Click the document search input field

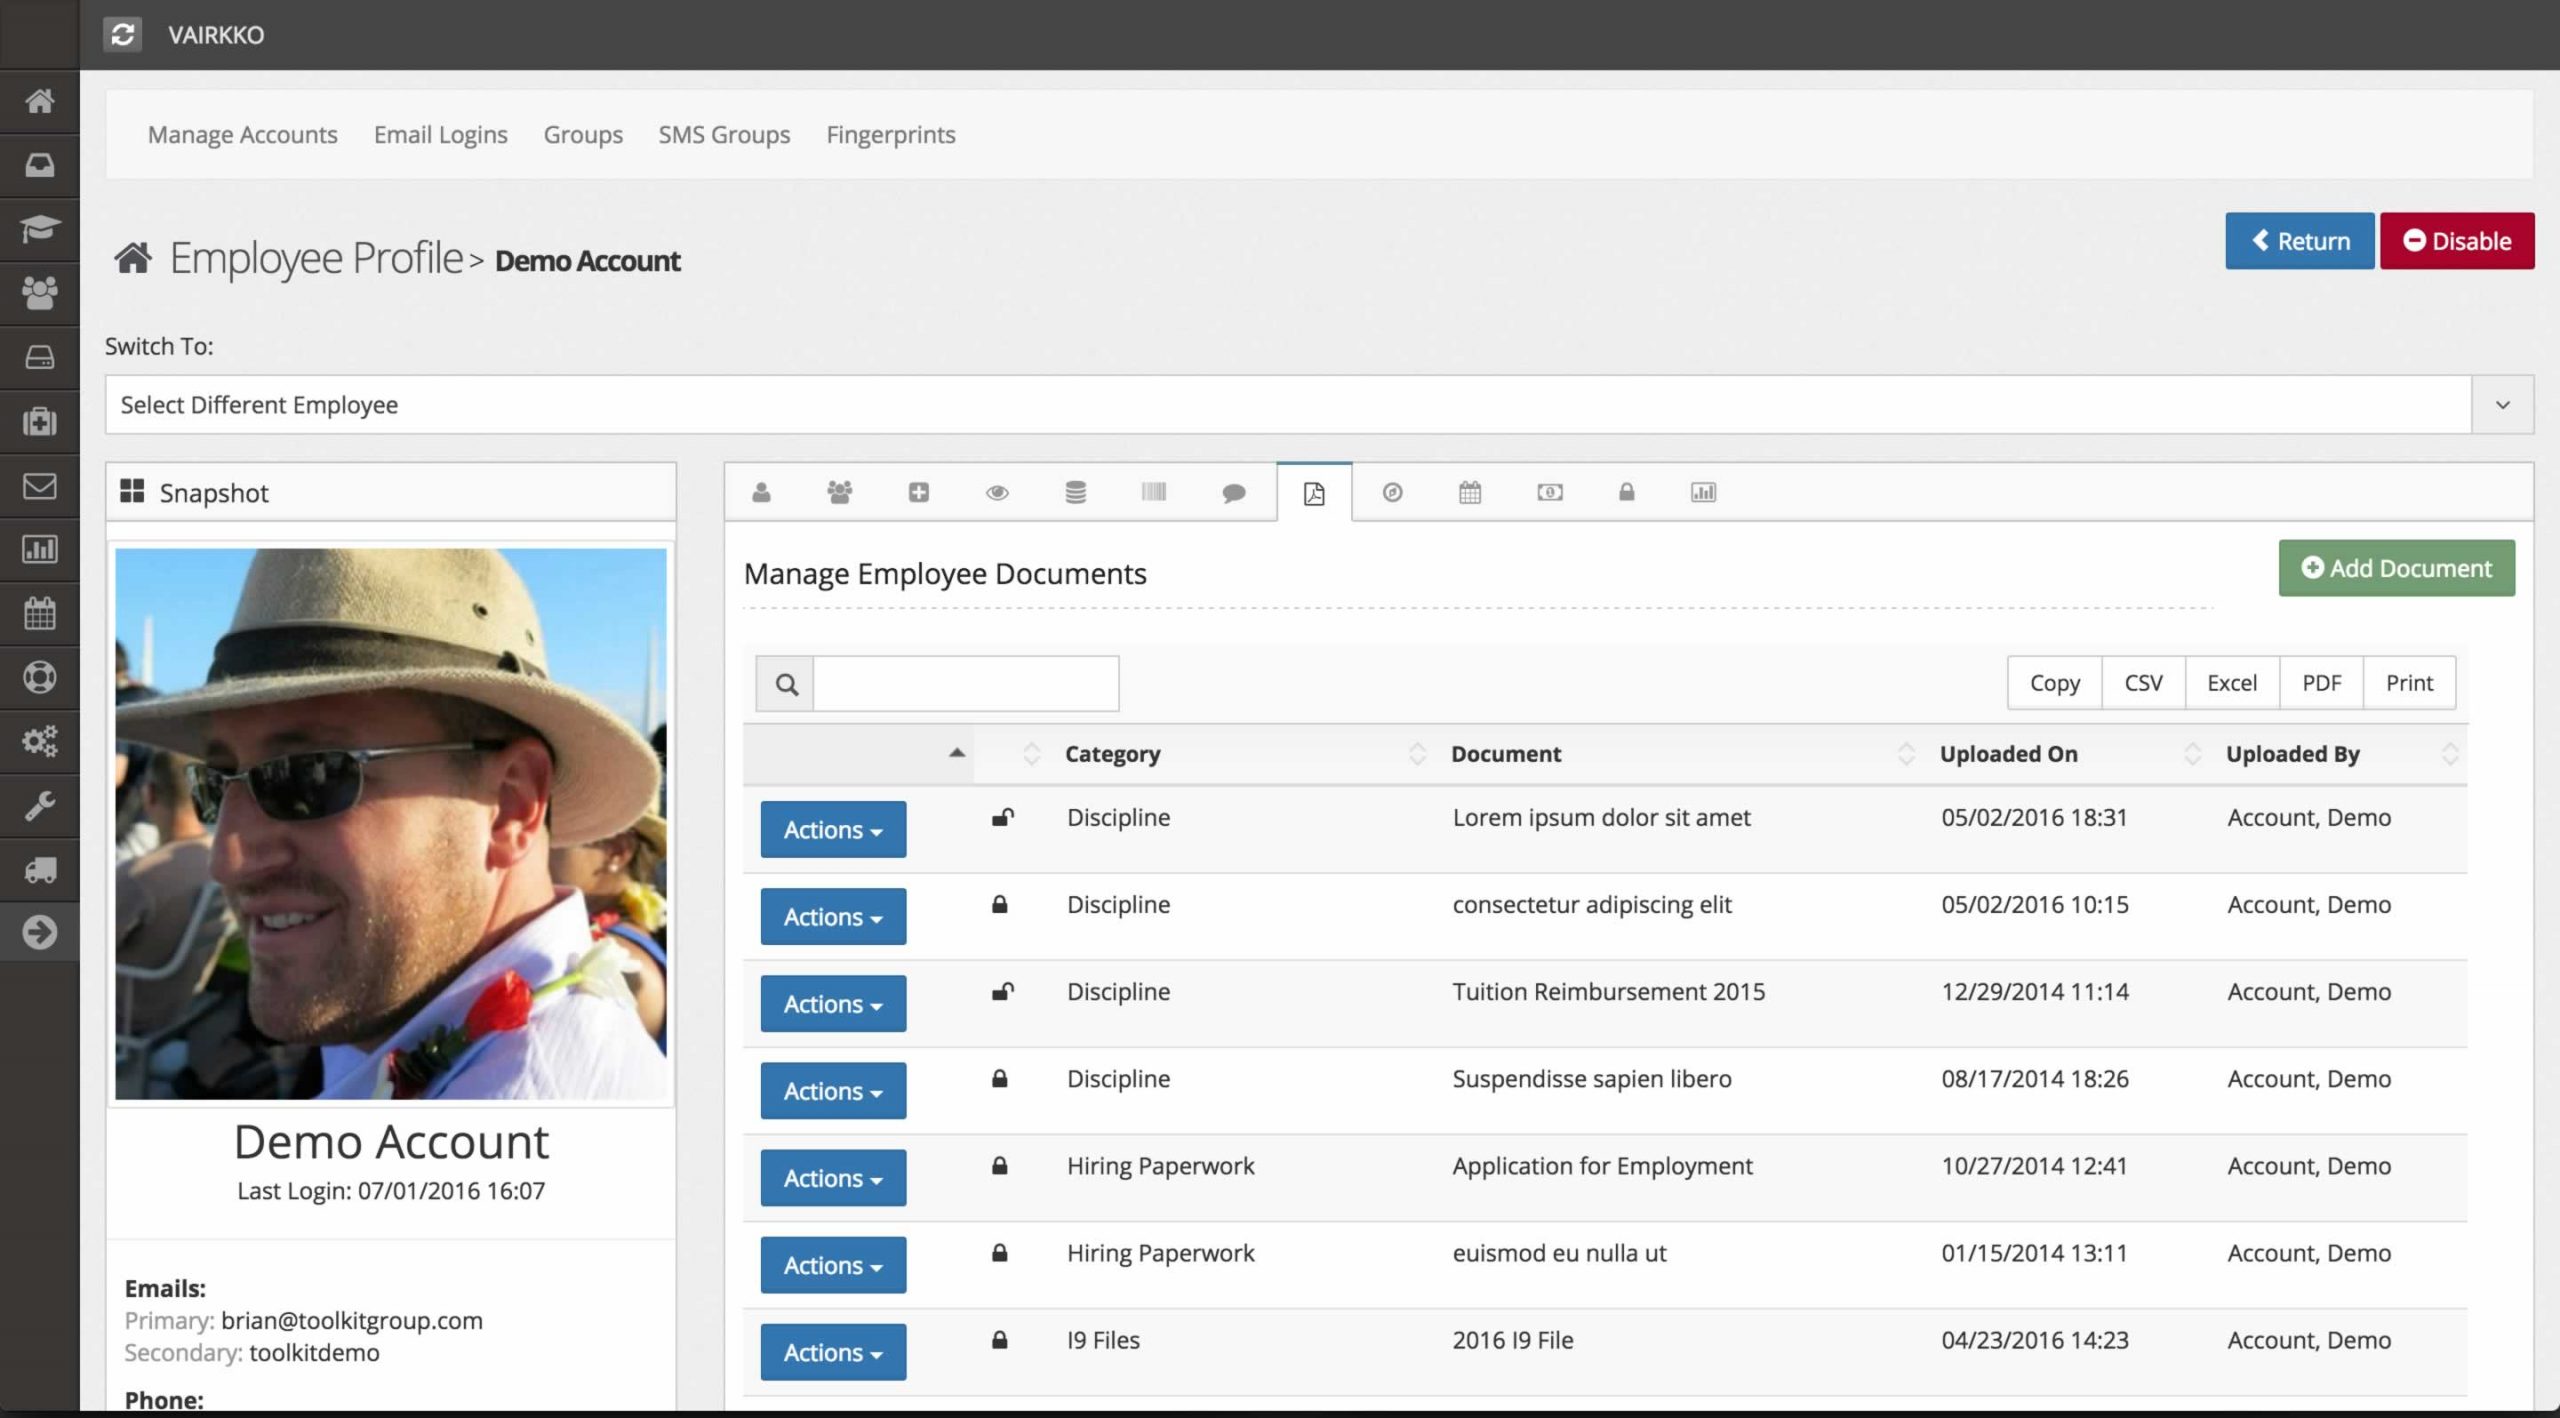tap(965, 684)
